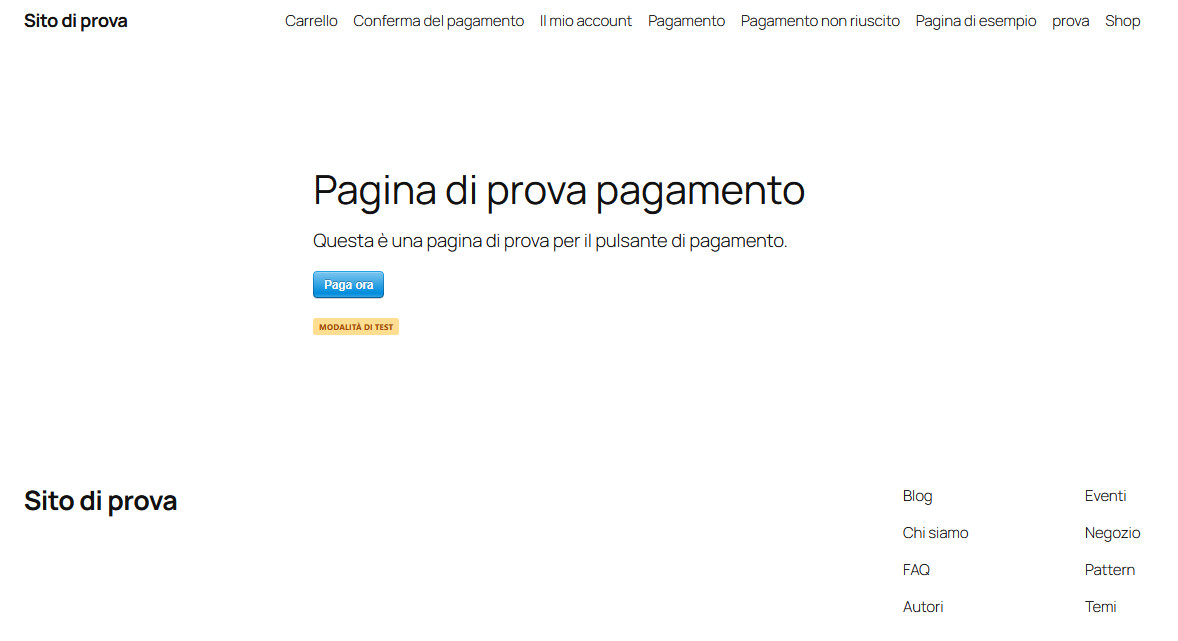
Task: Open the Carrello page from navigation
Action: point(311,20)
